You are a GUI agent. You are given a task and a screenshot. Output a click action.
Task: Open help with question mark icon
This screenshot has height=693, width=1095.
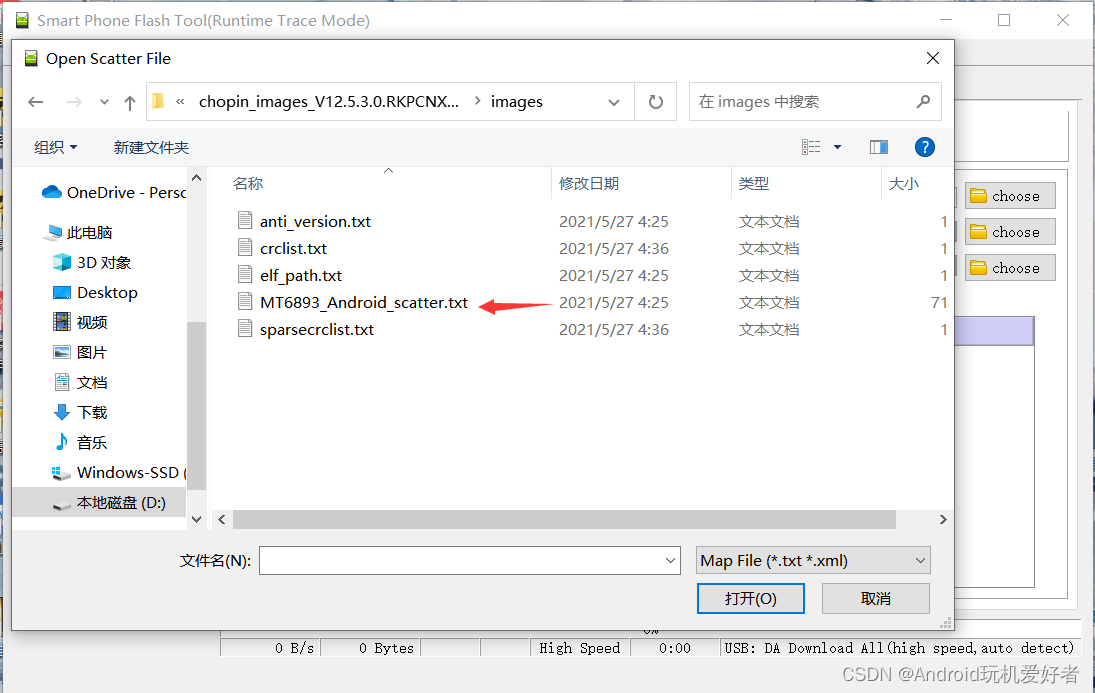pos(925,147)
